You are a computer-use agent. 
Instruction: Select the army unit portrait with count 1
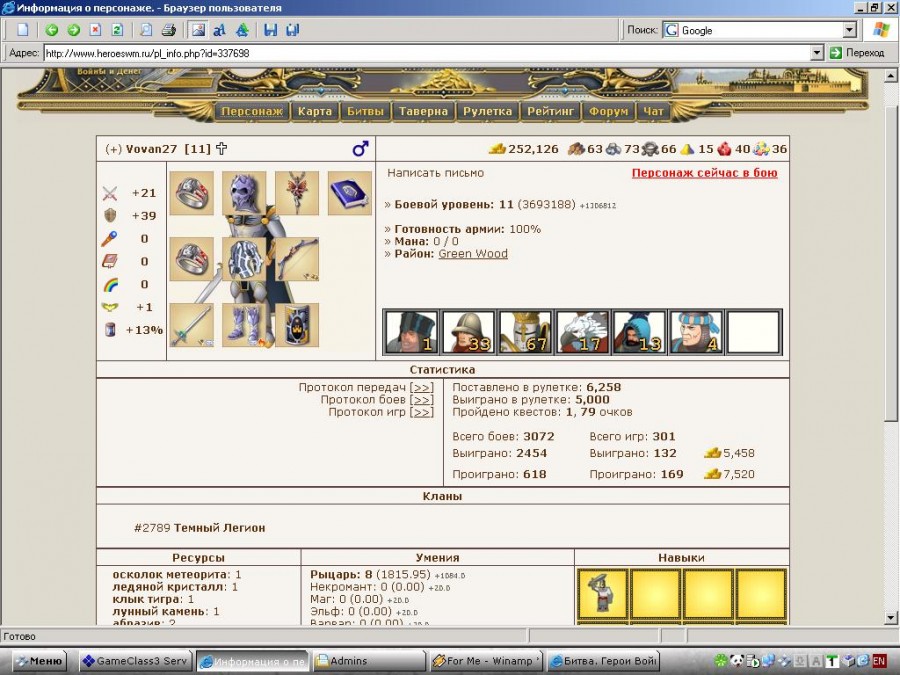(x=411, y=332)
